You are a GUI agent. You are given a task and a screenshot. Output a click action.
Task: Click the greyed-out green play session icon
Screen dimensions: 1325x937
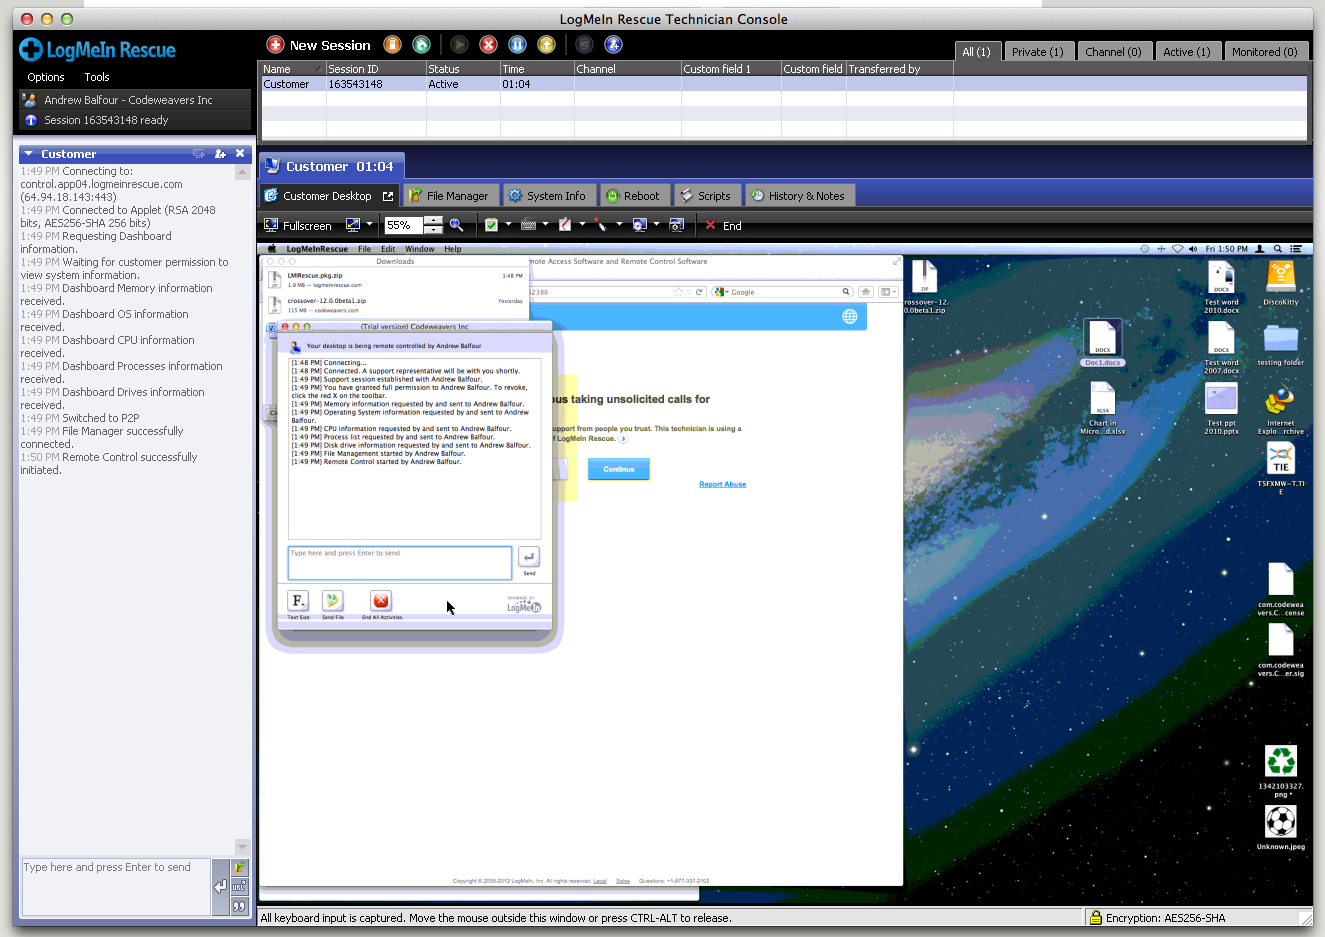pyautogui.click(x=459, y=45)
